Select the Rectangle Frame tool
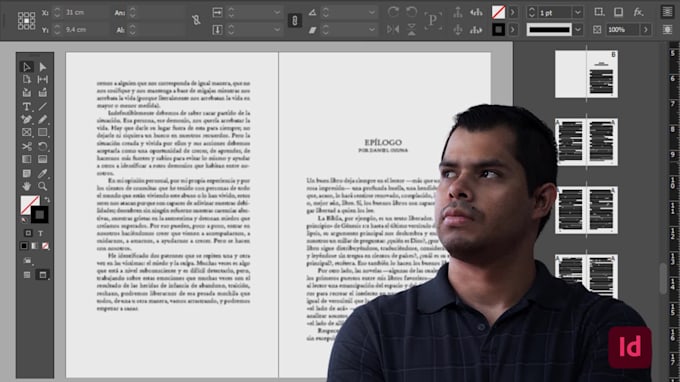Image resolution: width=680 pixels, height=382 pixels. click(x=26, y=132)
